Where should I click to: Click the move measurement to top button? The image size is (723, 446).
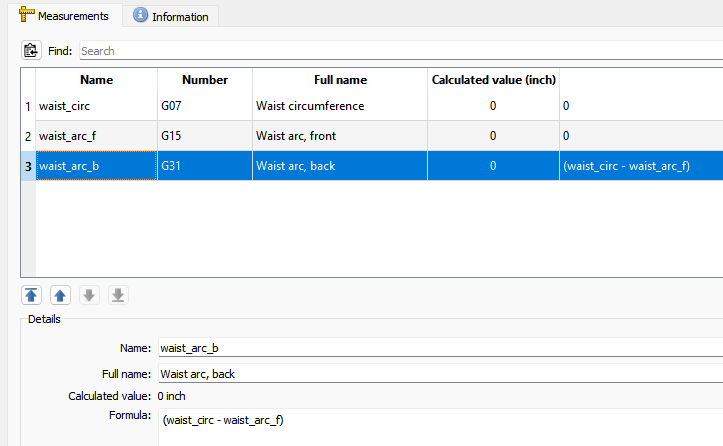(31, 295)
